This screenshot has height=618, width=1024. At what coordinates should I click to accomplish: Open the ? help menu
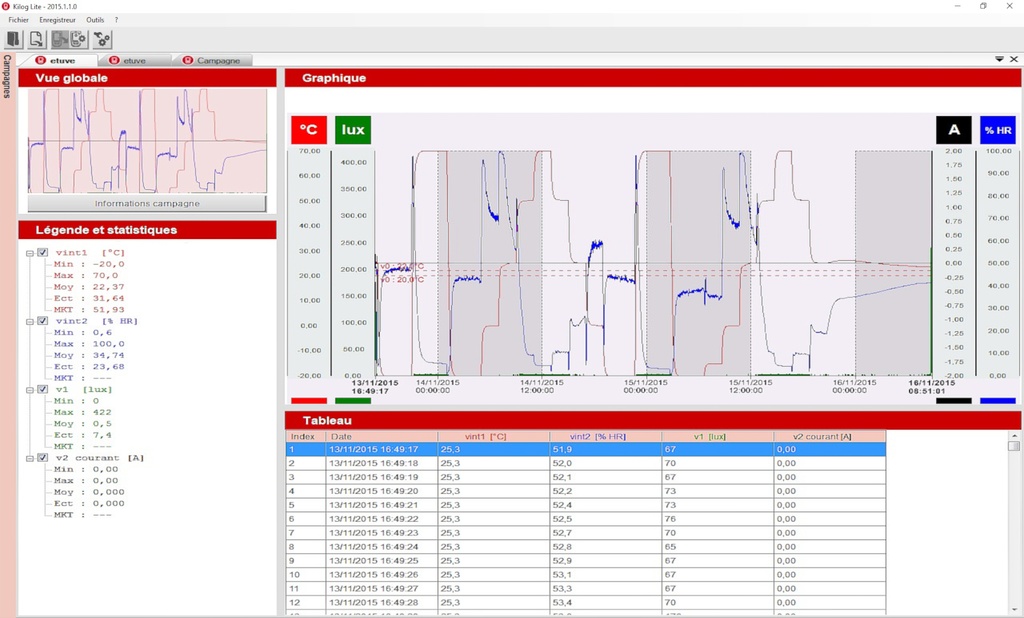(116, 20)
